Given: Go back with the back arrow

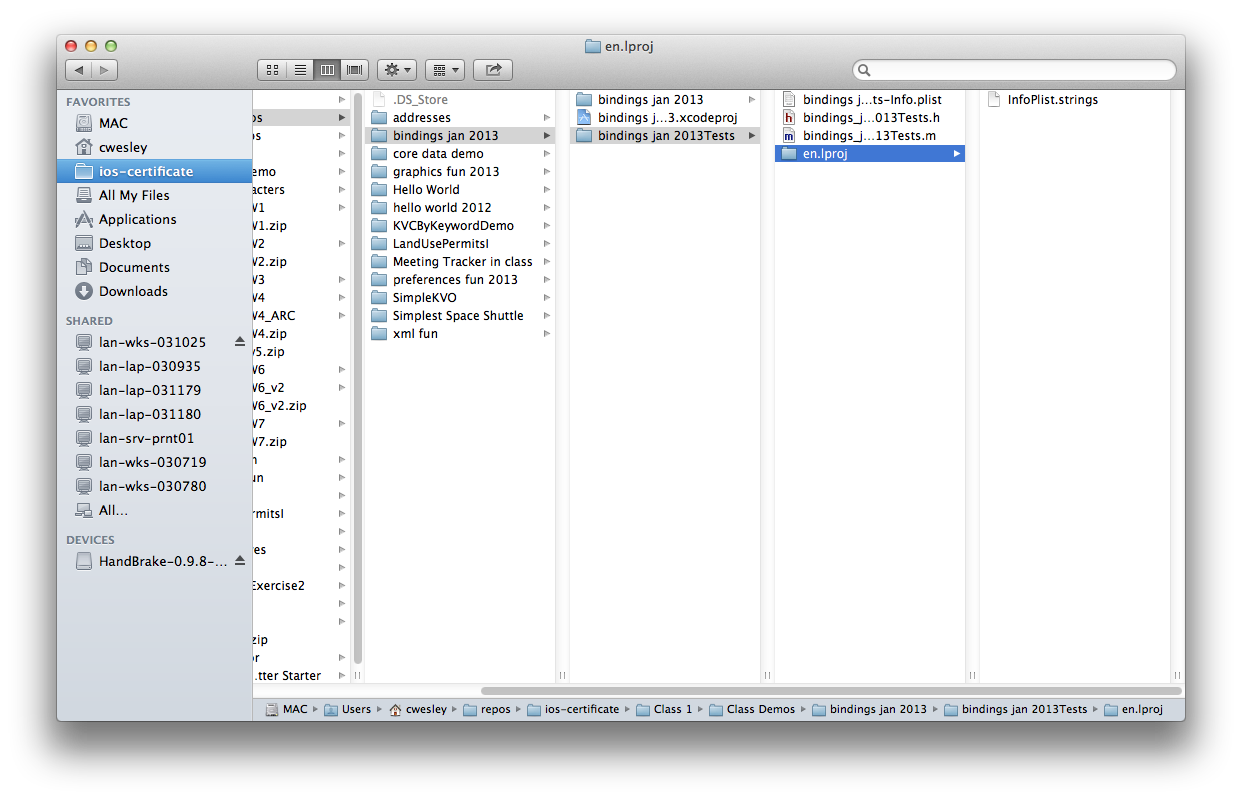Looking at the screenshot, I should [x=79, y=70].
